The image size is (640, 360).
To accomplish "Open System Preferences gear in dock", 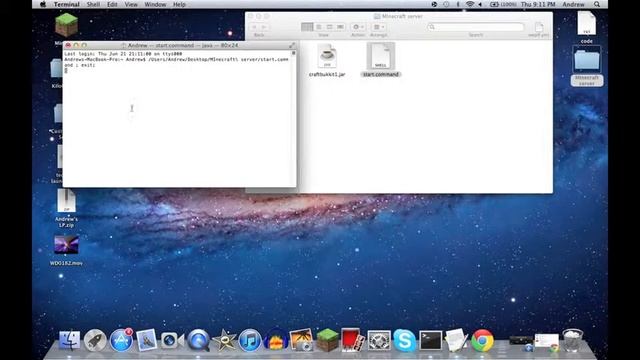I will click(x=379, y=340).
